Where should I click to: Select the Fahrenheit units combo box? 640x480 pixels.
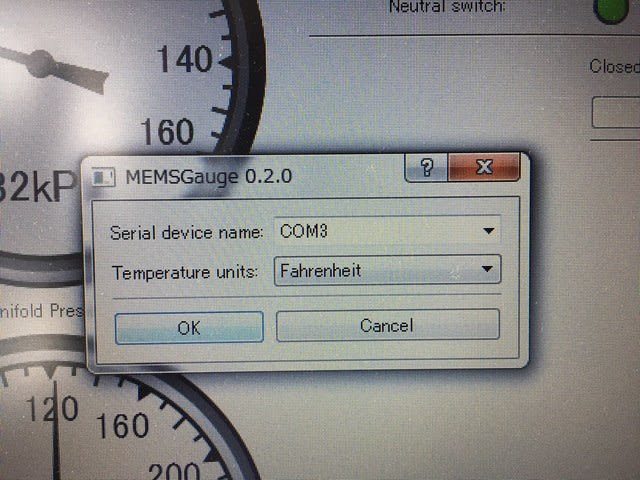387,270
